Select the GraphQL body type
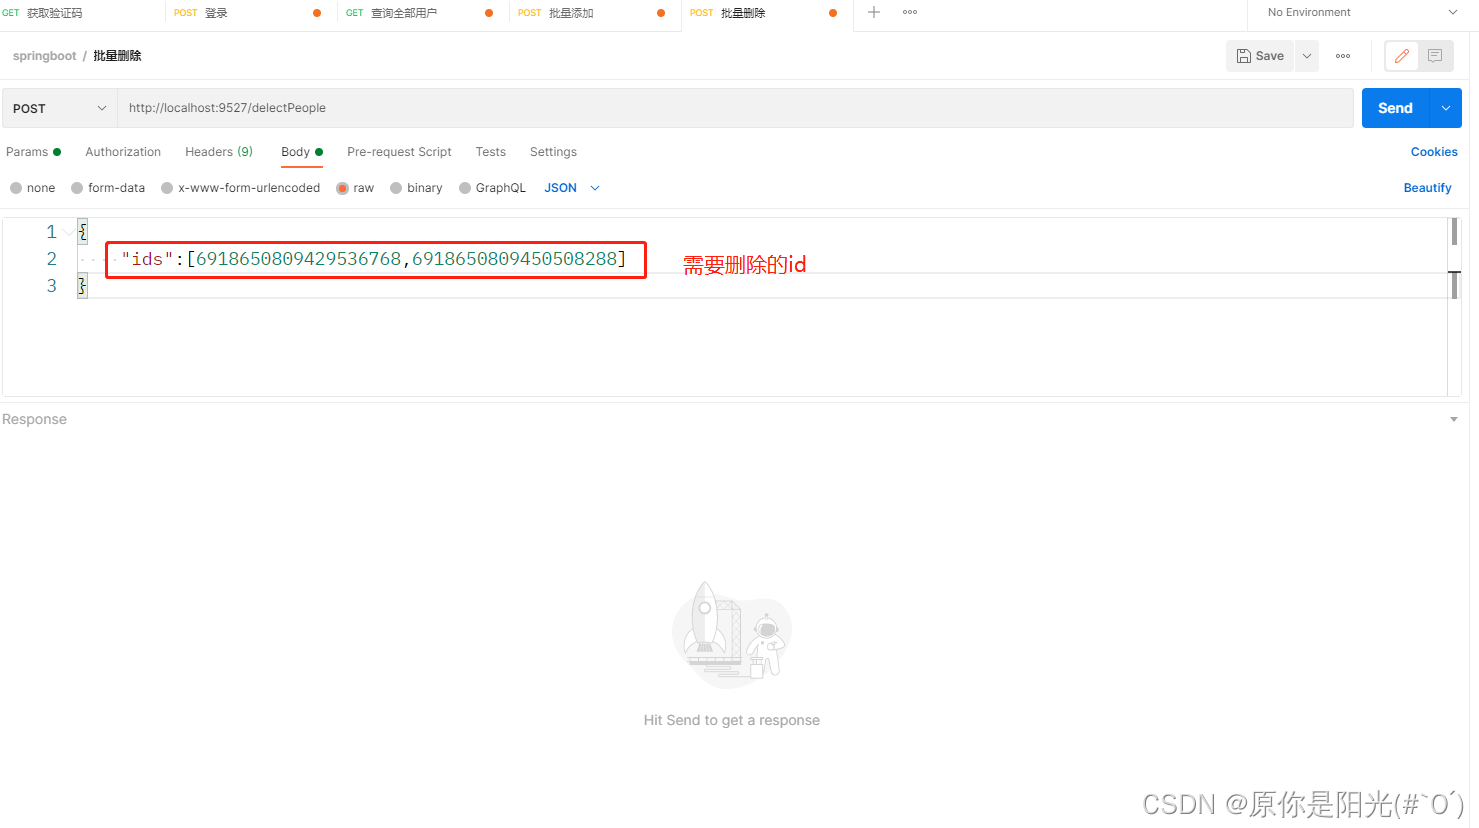Image resolution: width=1479 pixels, height=828 pixels. (492, 188)
